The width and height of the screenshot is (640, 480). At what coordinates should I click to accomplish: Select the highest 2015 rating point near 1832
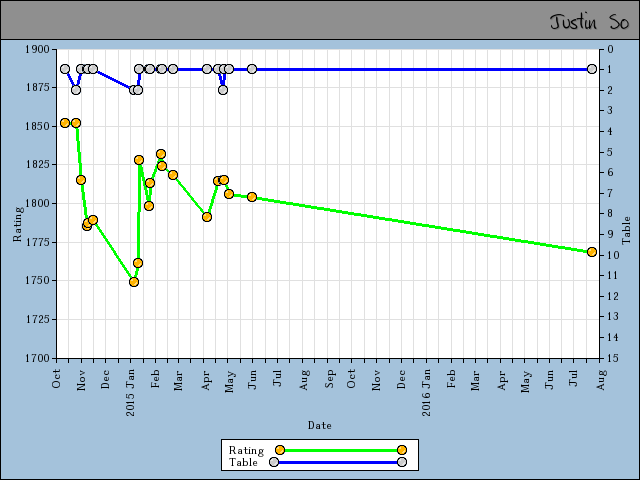161,154
